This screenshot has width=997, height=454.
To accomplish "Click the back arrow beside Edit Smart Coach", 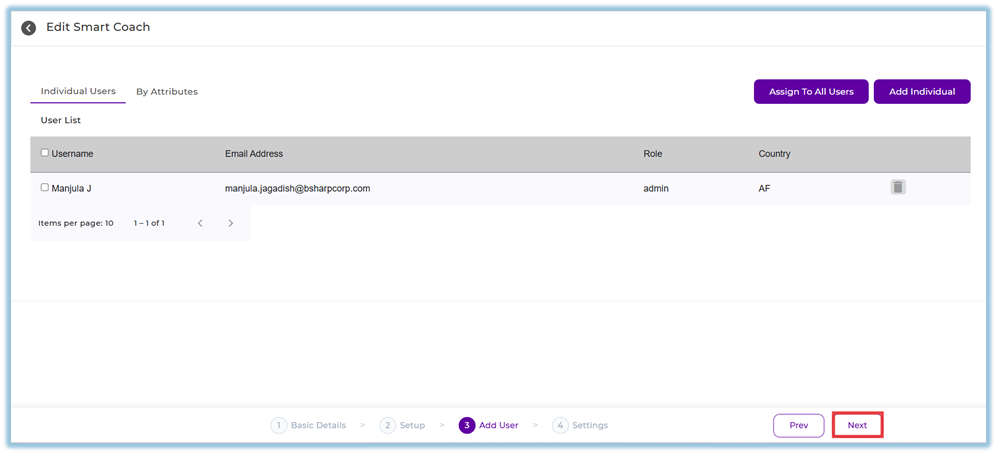I will click(x=29, y=28).
